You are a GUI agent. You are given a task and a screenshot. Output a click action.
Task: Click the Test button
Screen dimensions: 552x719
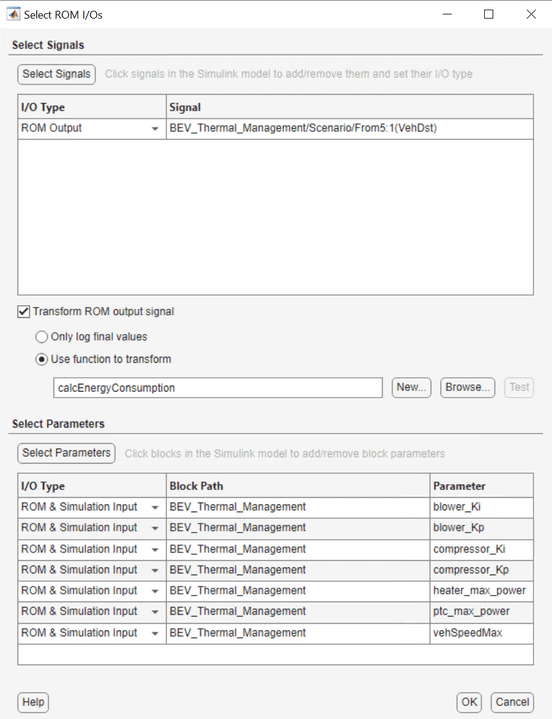pyautogui.click(x=519, y=387)
